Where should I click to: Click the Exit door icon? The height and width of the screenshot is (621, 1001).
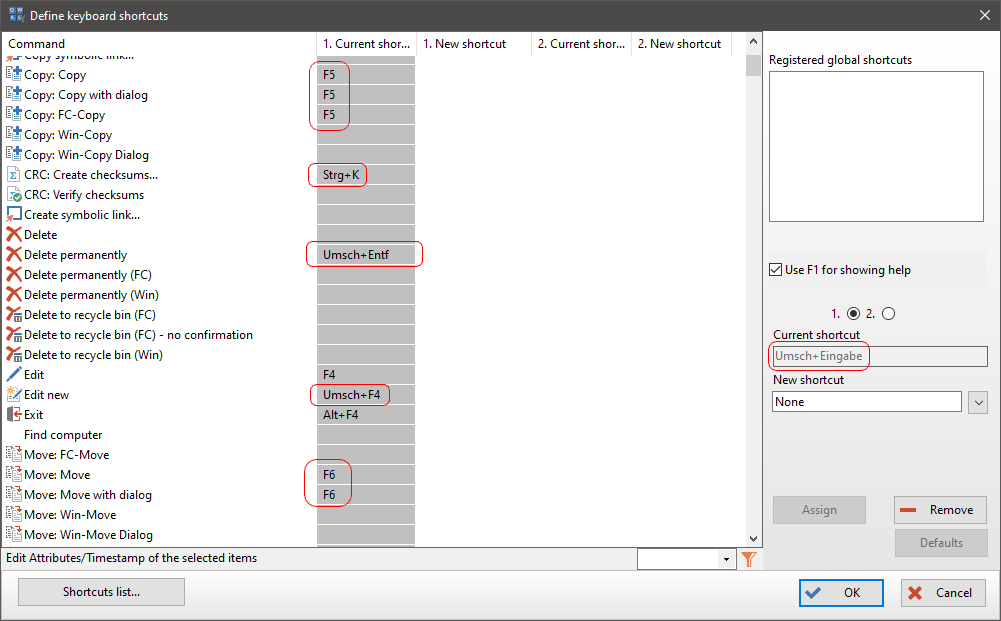click(14, 415)
